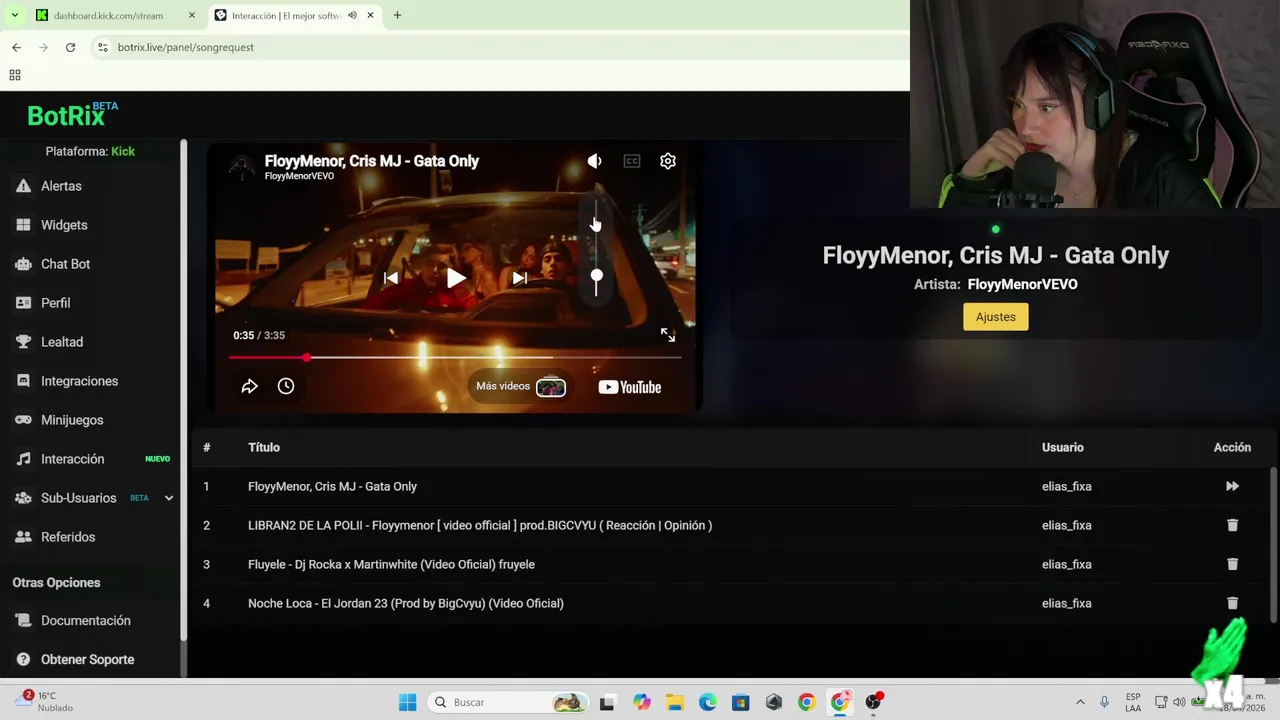Switch to dashboard.kick.com/stream tab

click(117, 16)
